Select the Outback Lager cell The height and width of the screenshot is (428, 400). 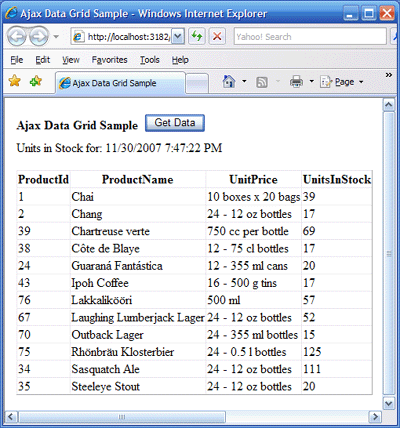click(x=137, y=335)
